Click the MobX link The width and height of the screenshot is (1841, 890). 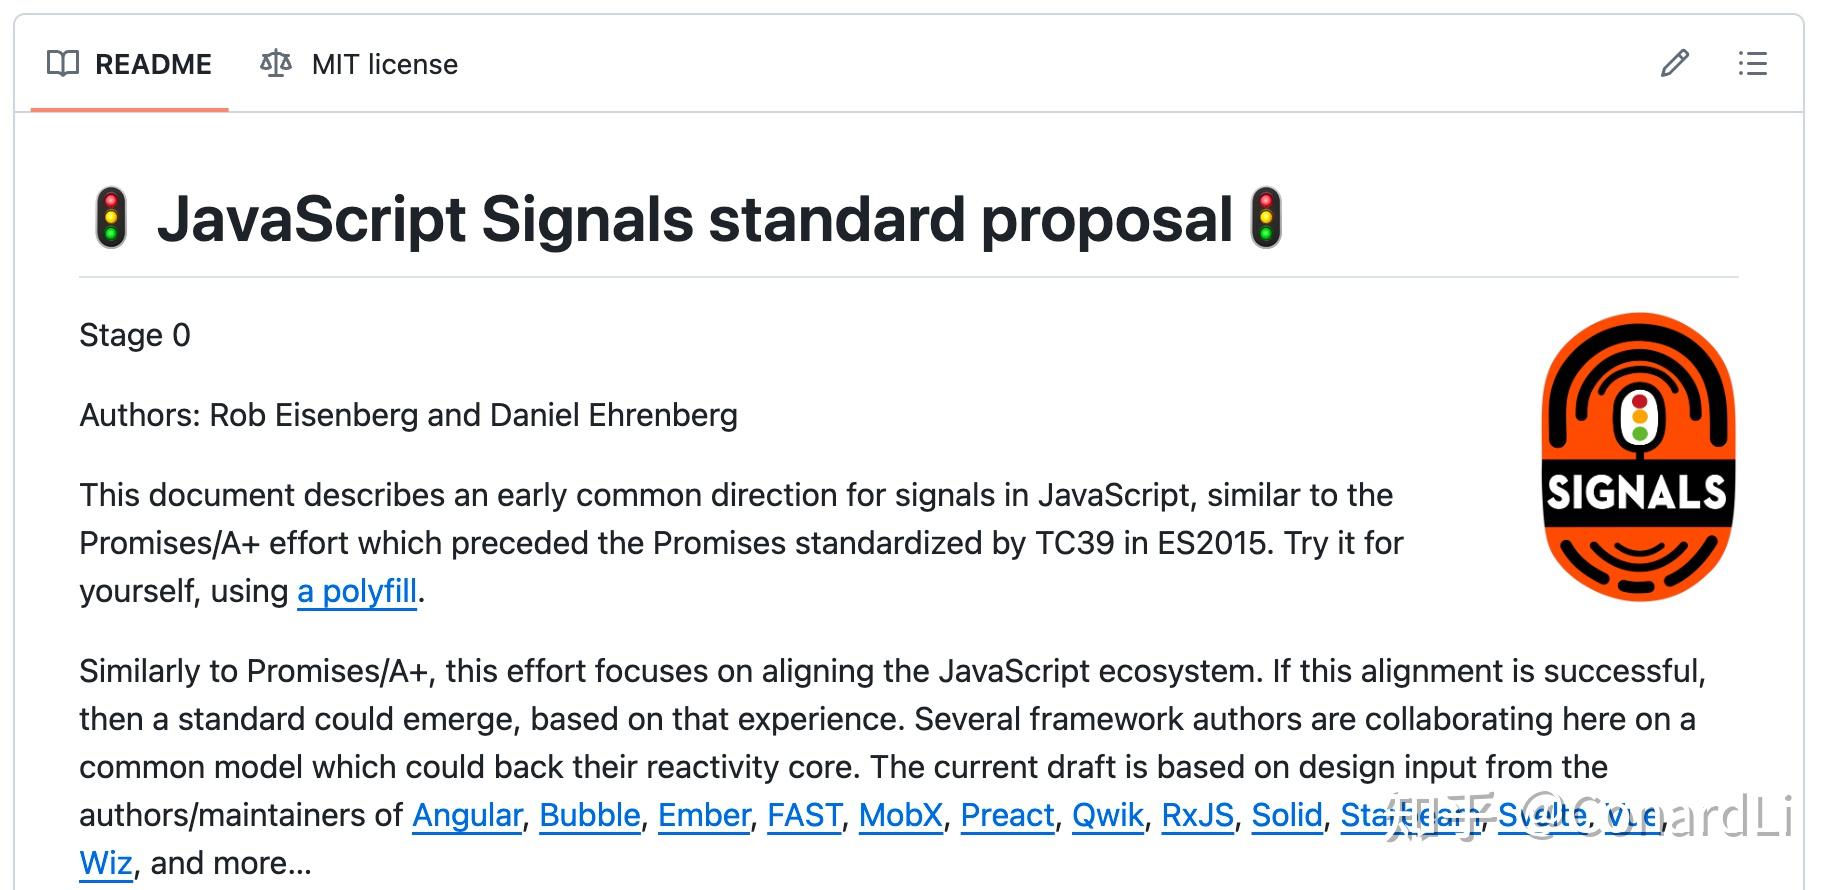click(899, 815)
